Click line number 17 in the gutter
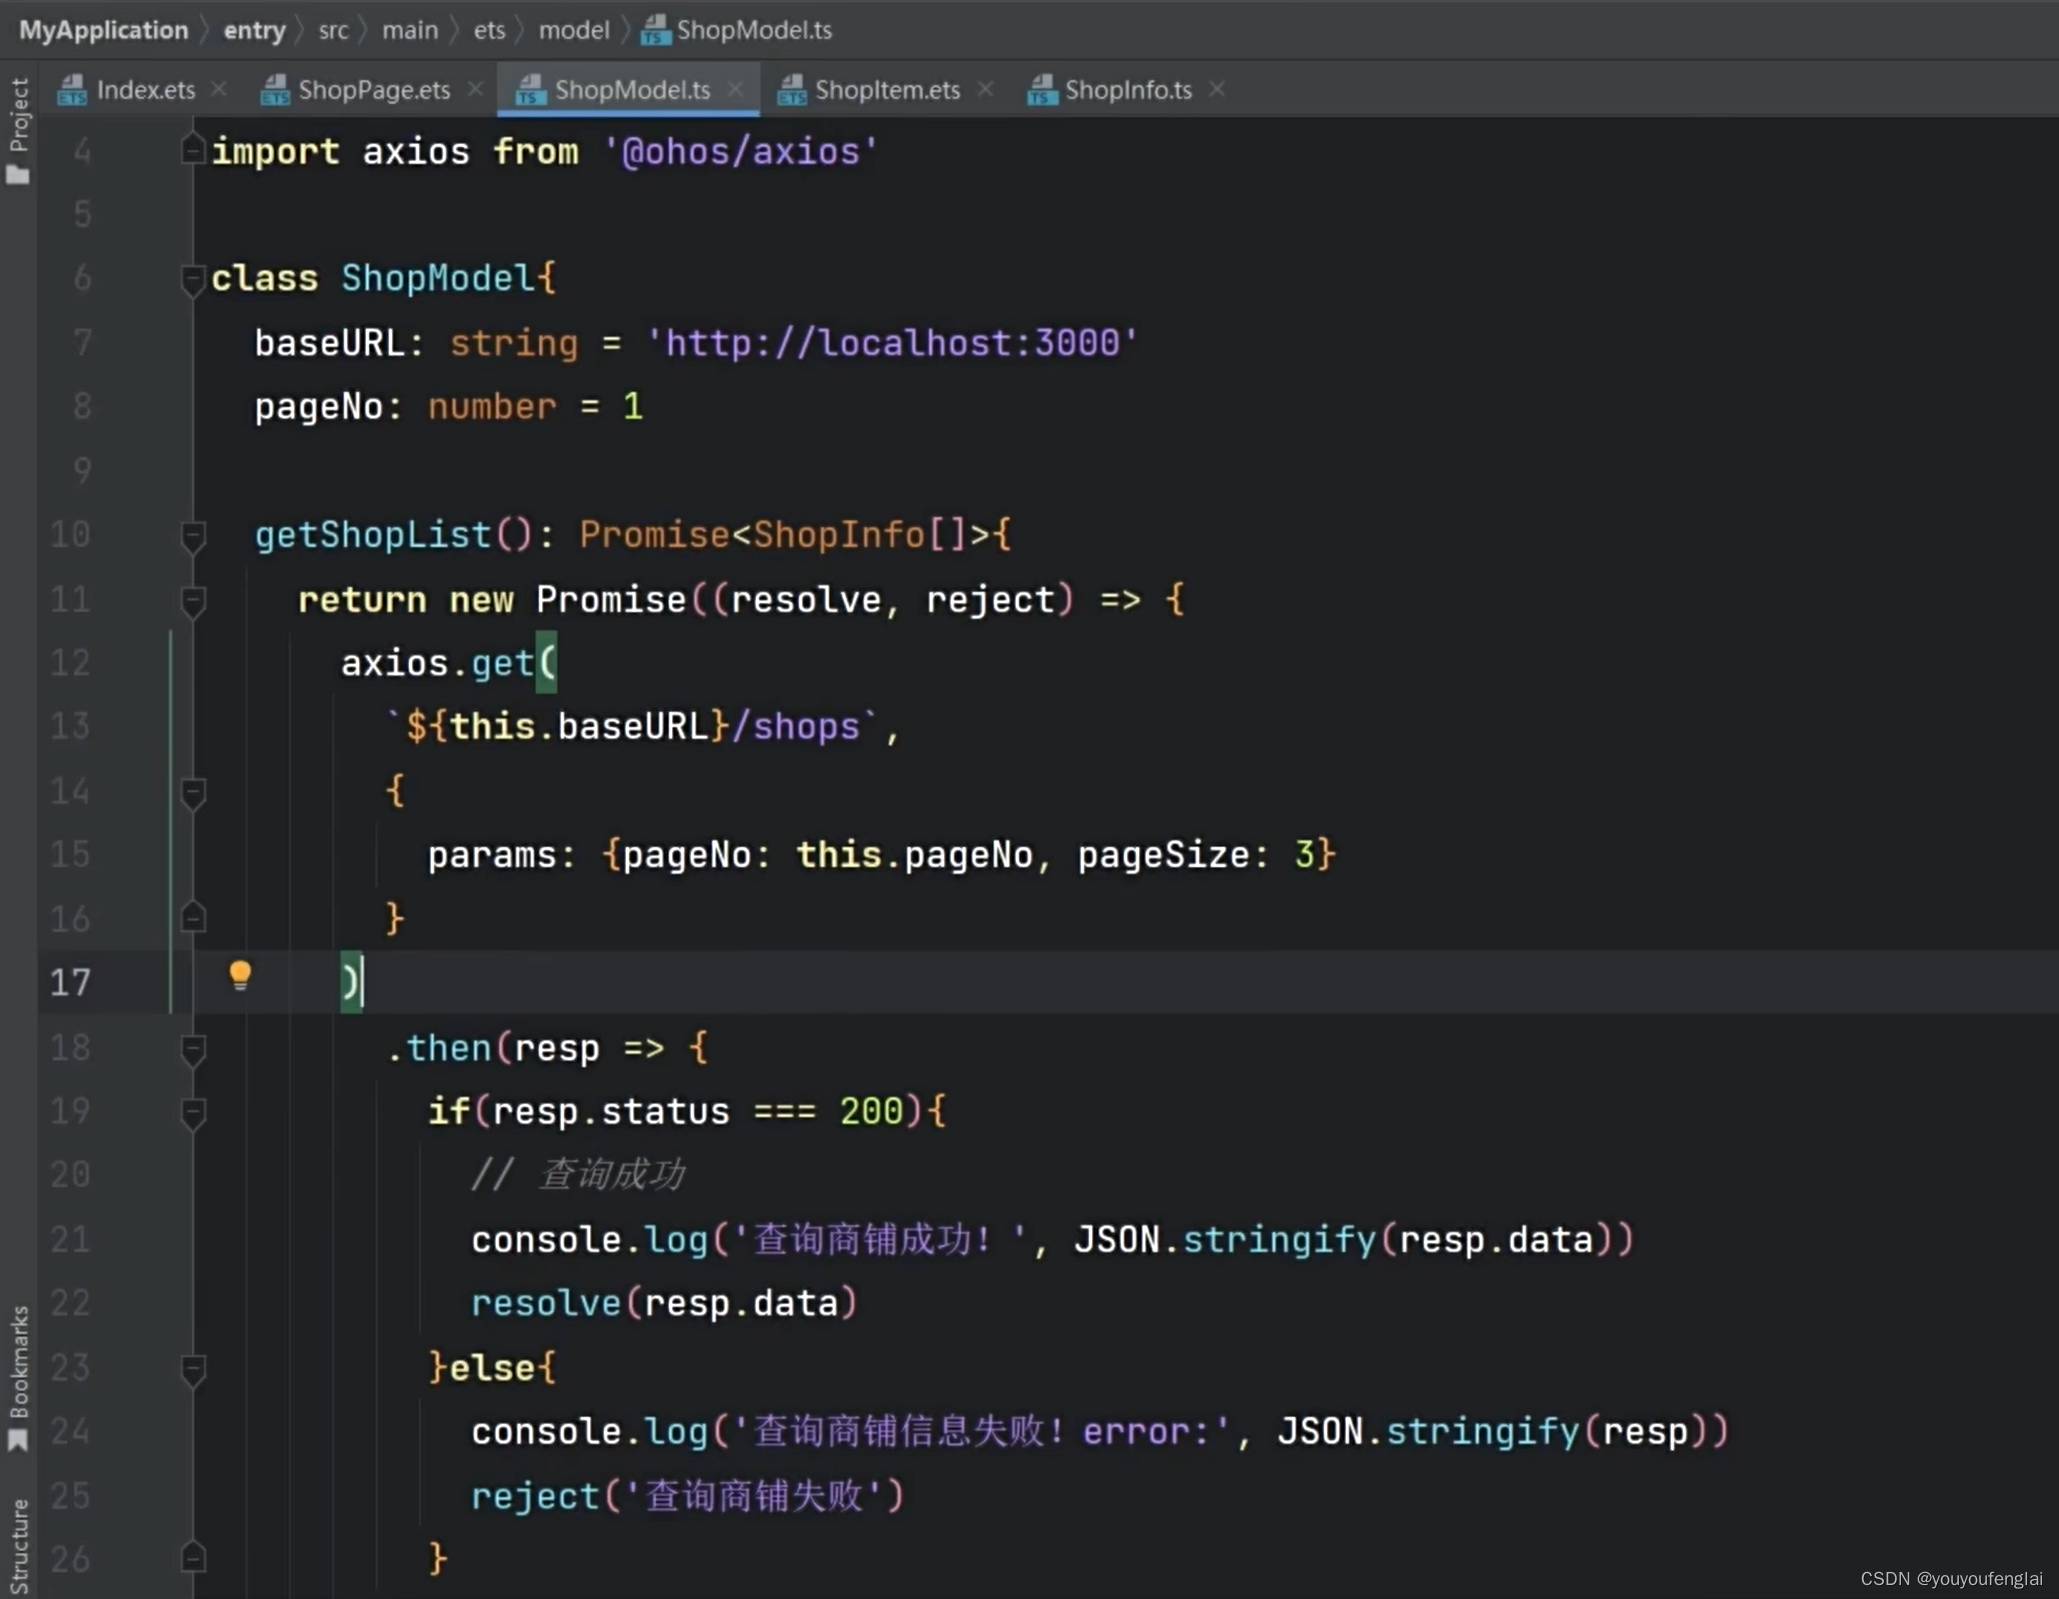The width and height of the screenshot is (2059, 1599). click(x=71, y=982)
